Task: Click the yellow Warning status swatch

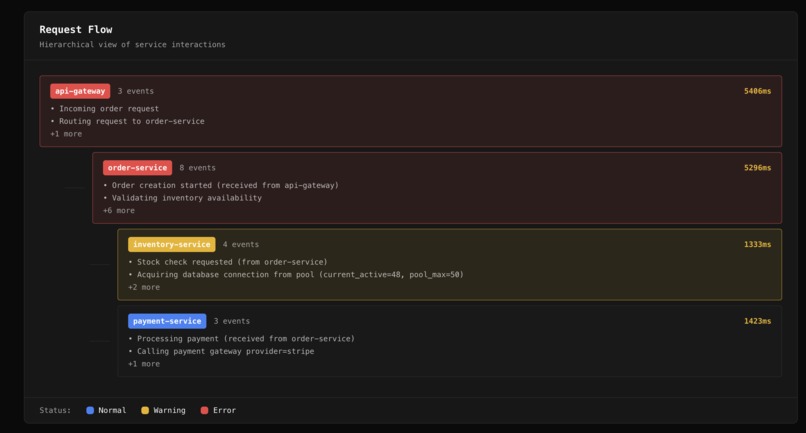Action: pos(145,410)
